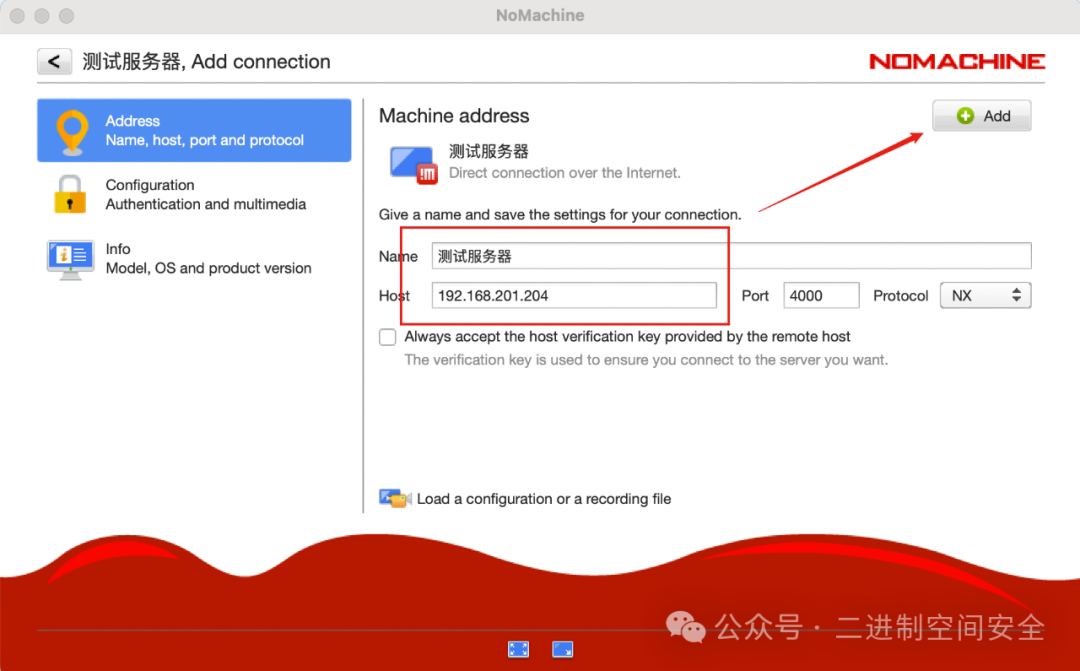
Task: Click the fullscreen icon in bottom bar
Action: click(x=518, y=649)
